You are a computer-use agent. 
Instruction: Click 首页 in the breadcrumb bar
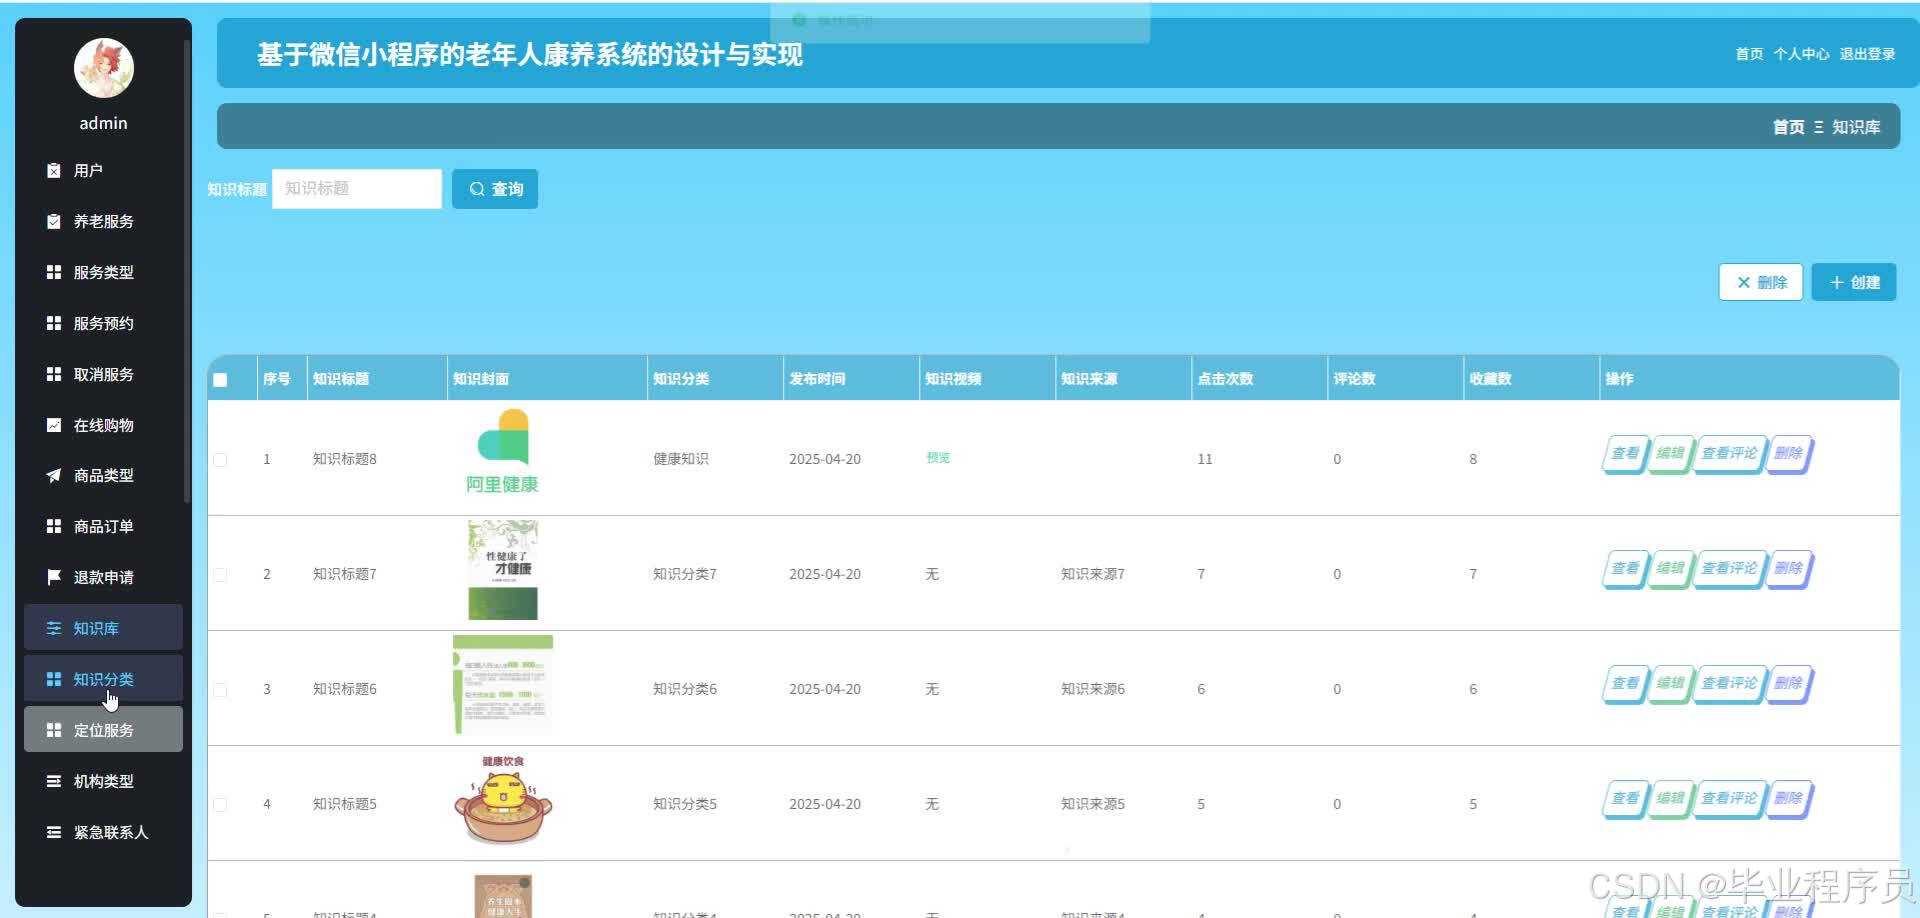coord(1788,127)
